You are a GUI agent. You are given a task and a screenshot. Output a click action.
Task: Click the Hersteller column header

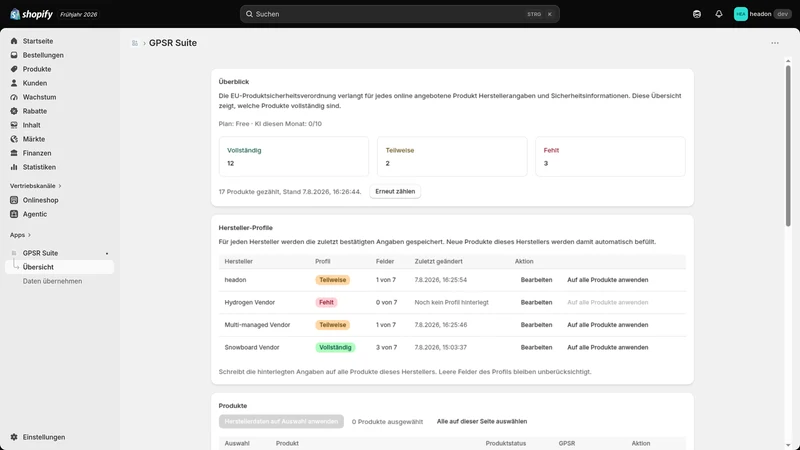239,261
